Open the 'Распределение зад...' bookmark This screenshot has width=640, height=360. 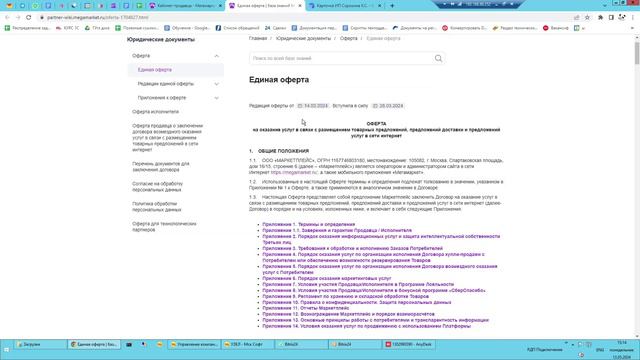click(27, 28)
